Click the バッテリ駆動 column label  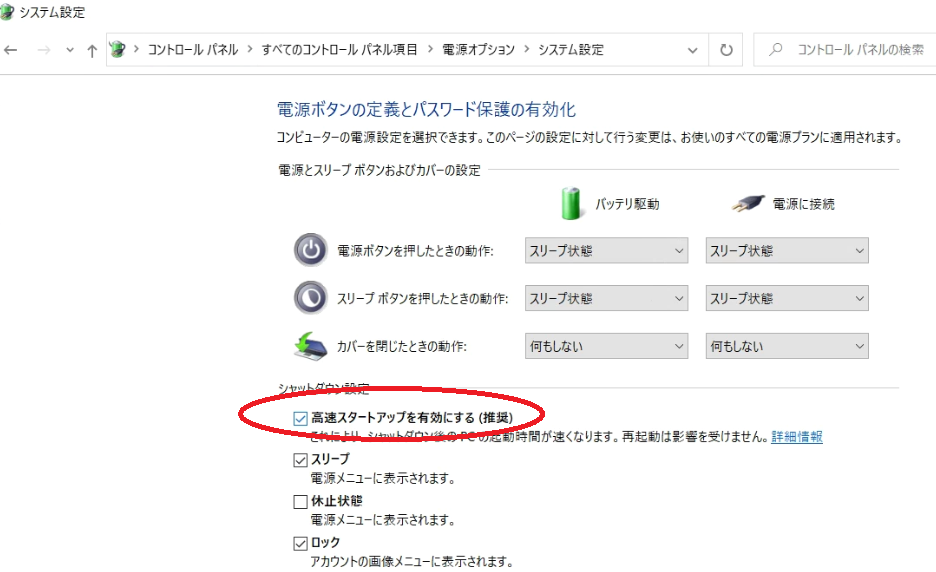point(627,204)
